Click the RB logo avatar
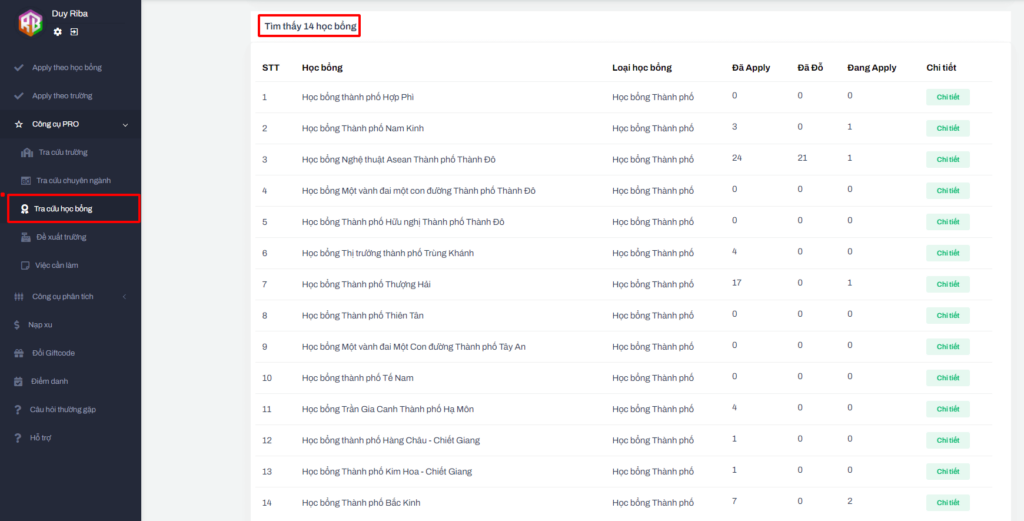 pyautogui.click(x=30, y=23)
